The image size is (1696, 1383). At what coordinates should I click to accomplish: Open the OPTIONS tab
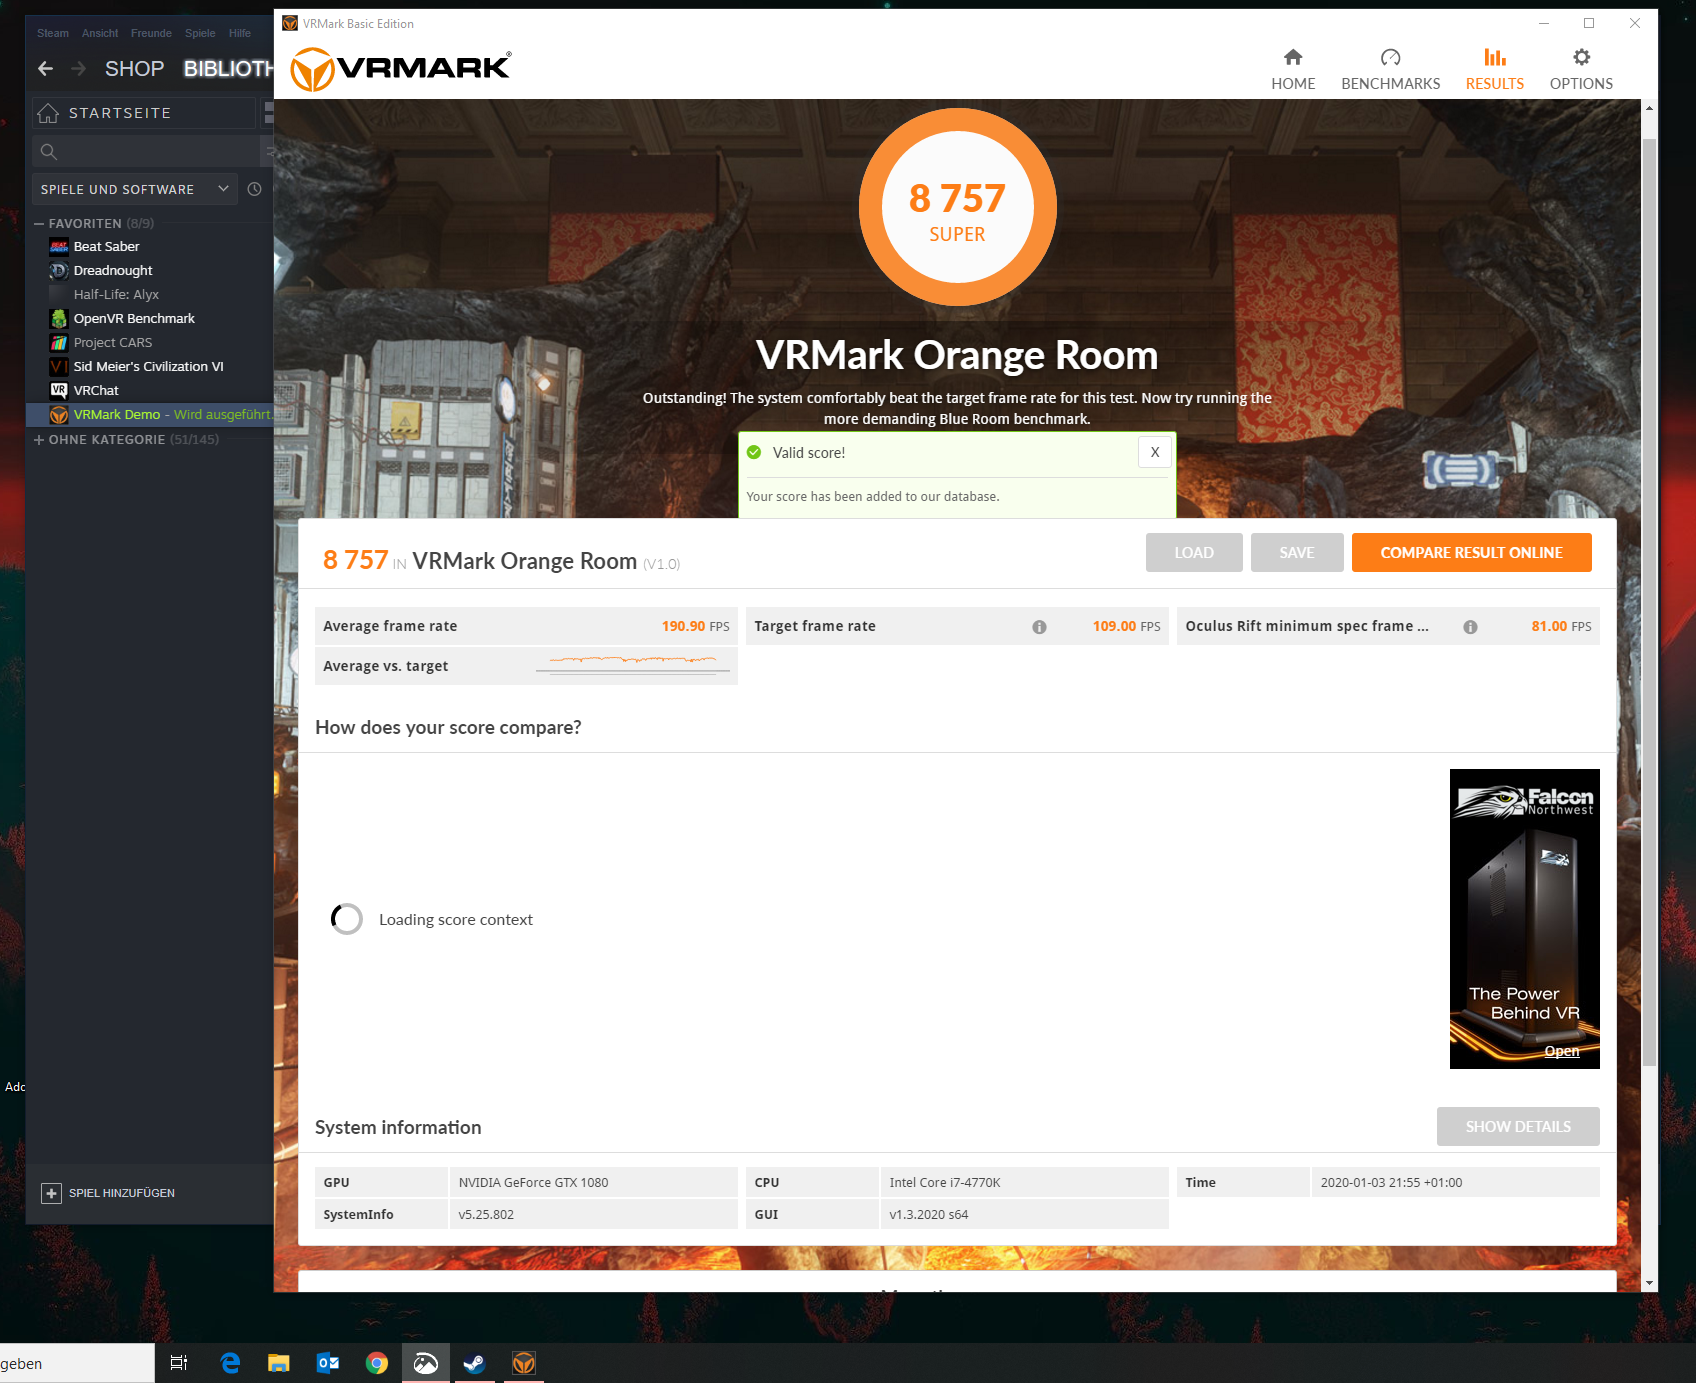coord(1581,69)
